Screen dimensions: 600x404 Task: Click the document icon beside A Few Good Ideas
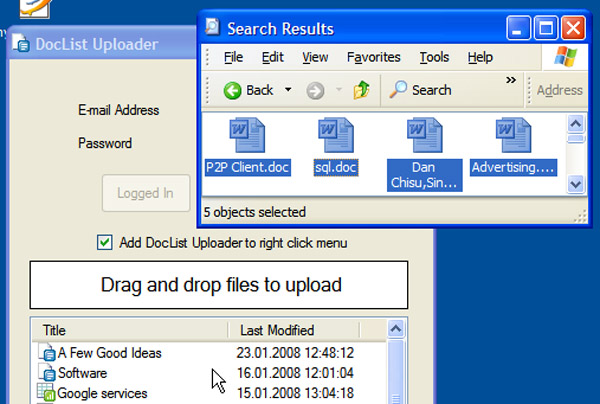pos(47,352)
